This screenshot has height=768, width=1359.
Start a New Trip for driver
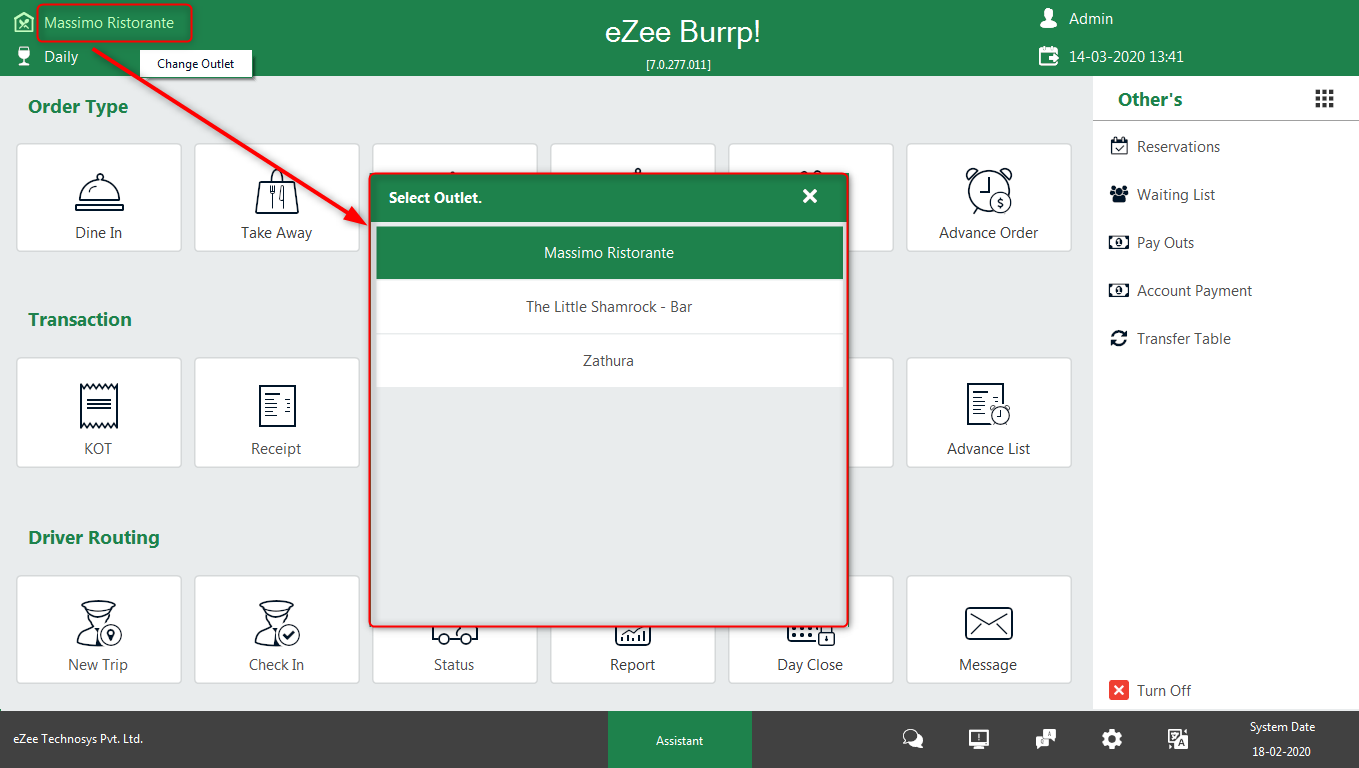pyautogui.click(x=99, y=629)
